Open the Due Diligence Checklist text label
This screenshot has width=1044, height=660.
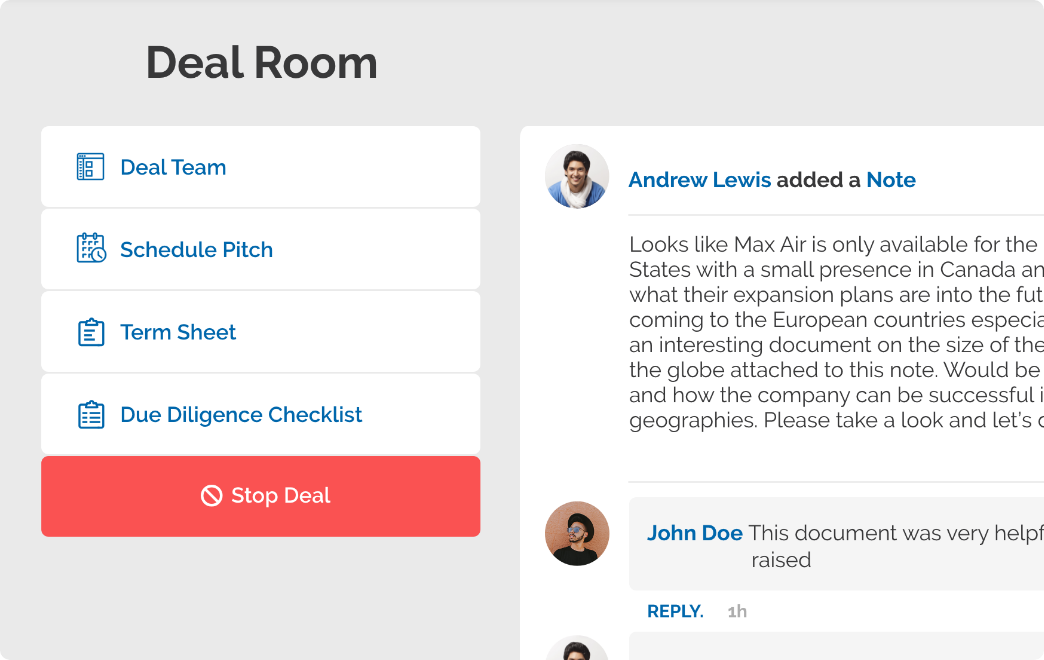(x=241, y=414)
